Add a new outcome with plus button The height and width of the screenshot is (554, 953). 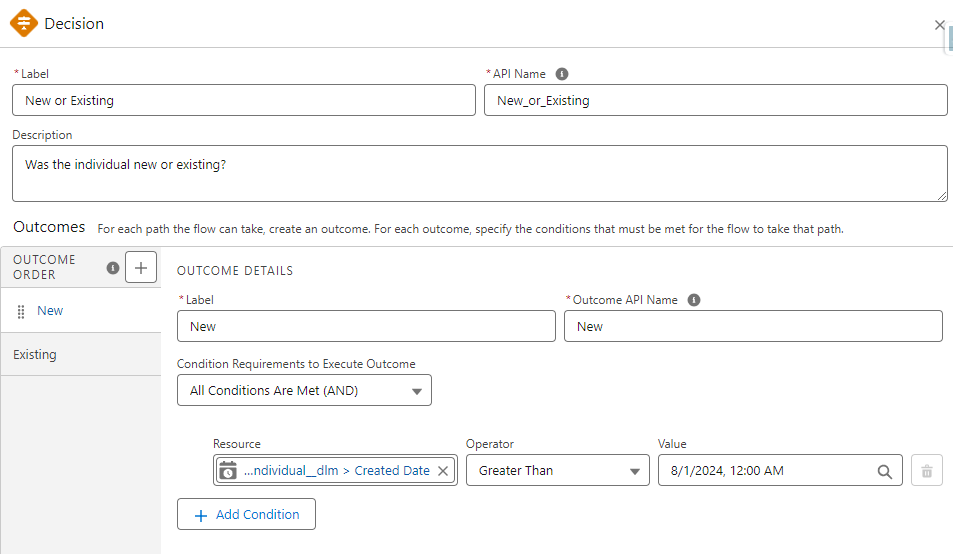(x=141, y=267)
